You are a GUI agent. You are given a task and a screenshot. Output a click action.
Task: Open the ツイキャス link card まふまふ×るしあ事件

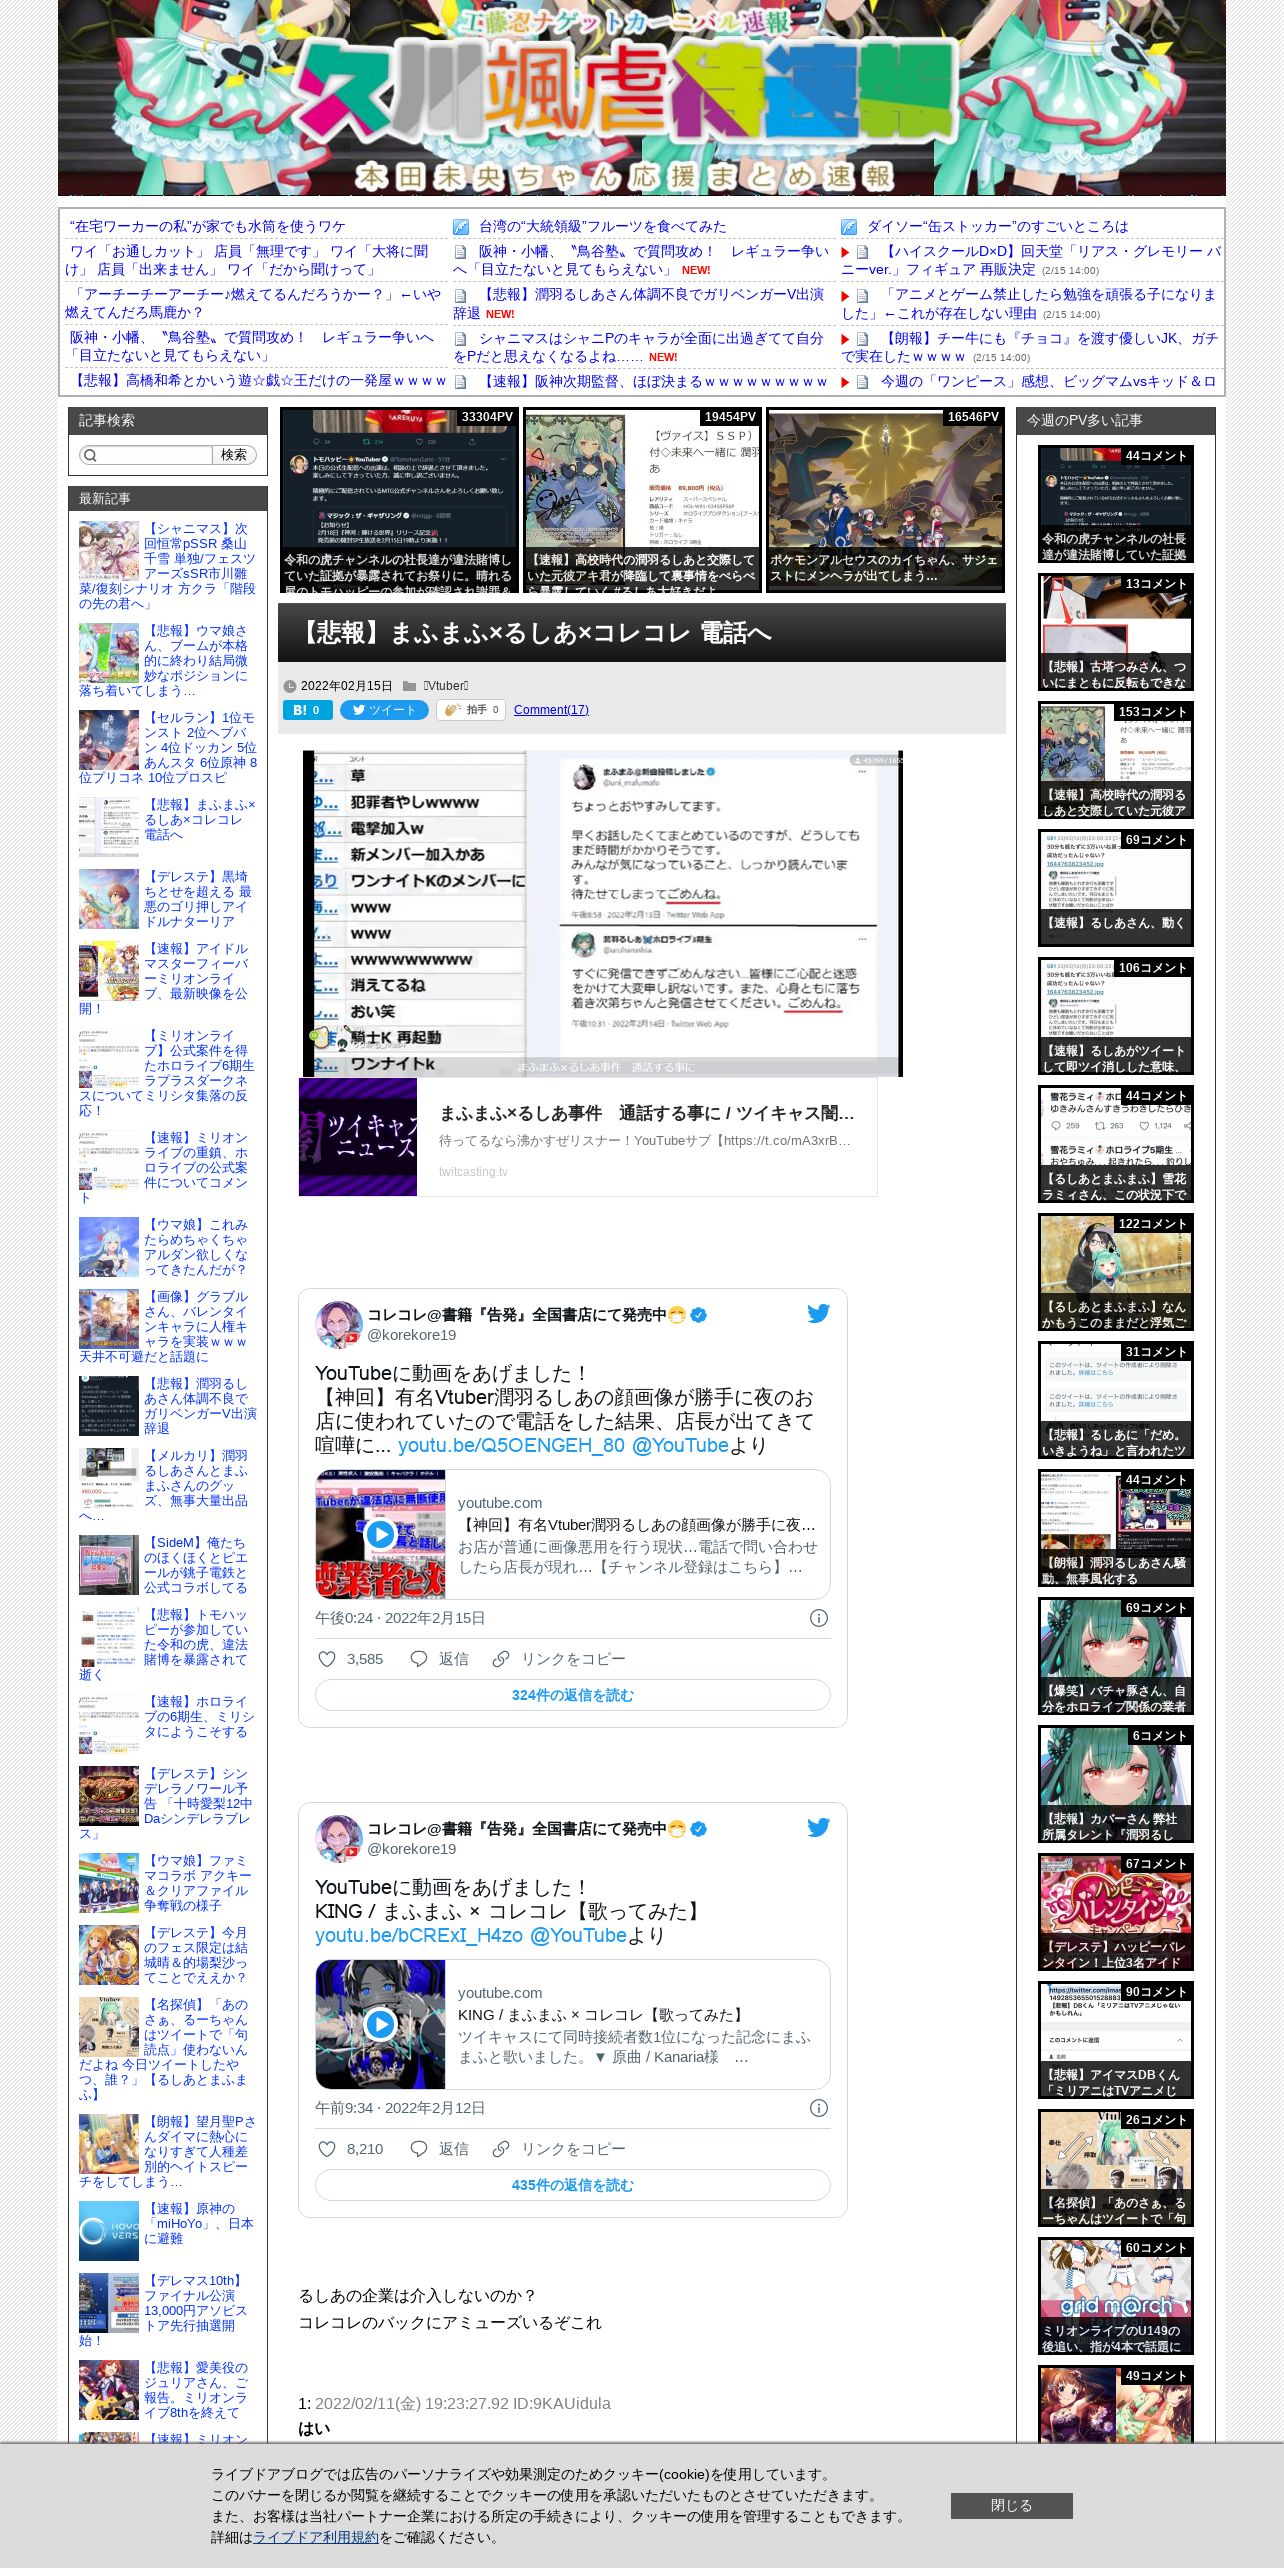(588, 1137)
